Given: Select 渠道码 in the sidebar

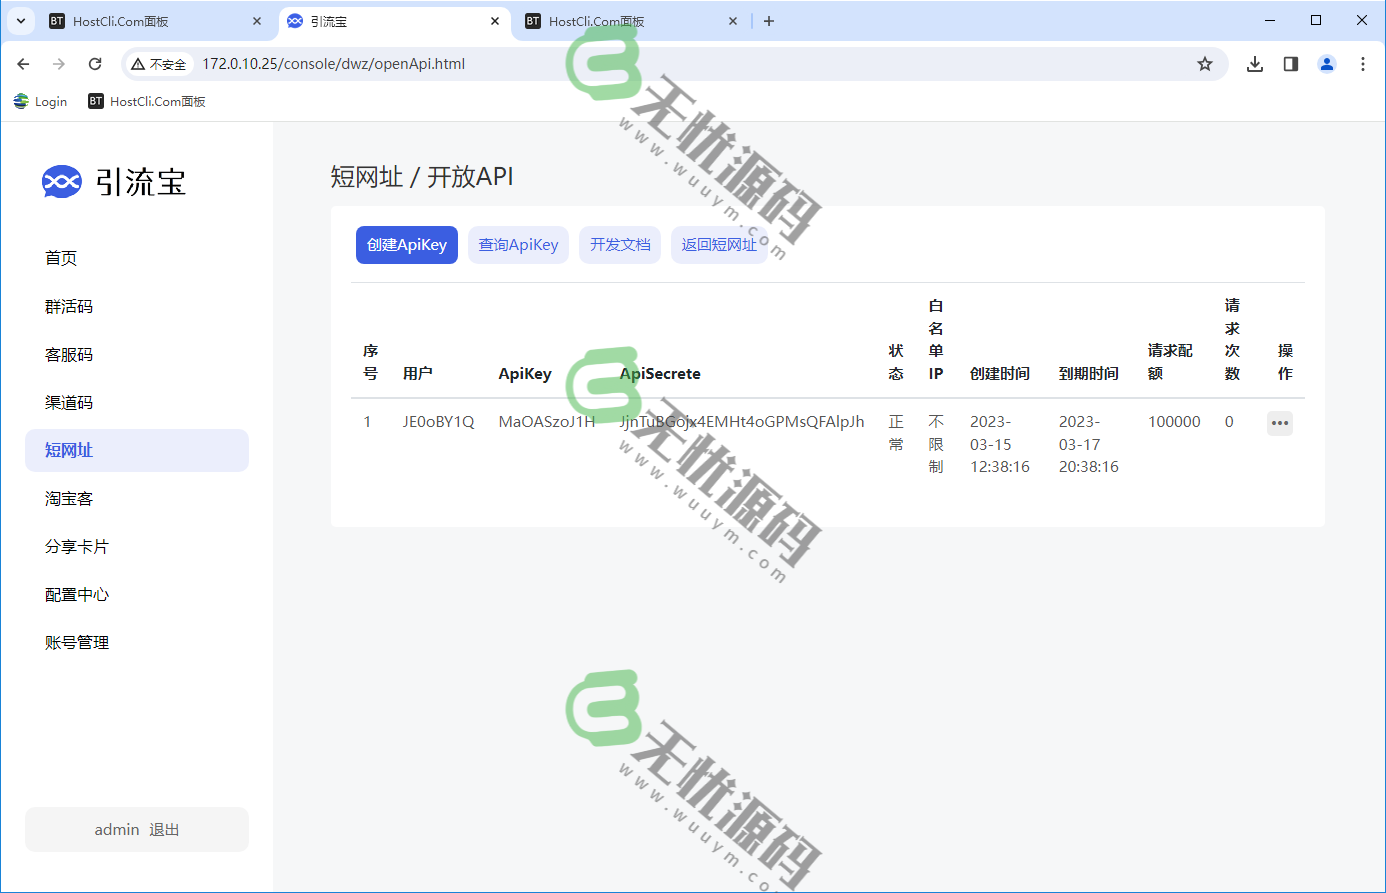Looking at the screenshot, I should (68, 402).
